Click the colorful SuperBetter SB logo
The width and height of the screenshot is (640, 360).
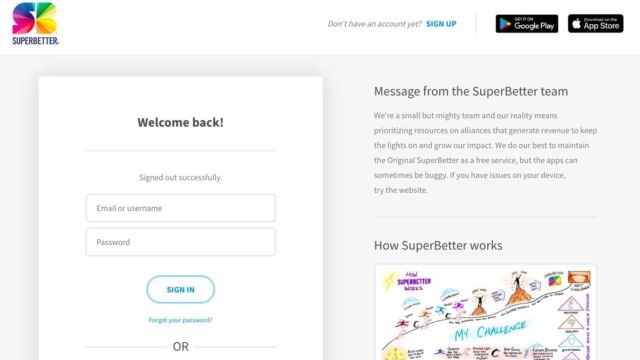tap(35, 18)
